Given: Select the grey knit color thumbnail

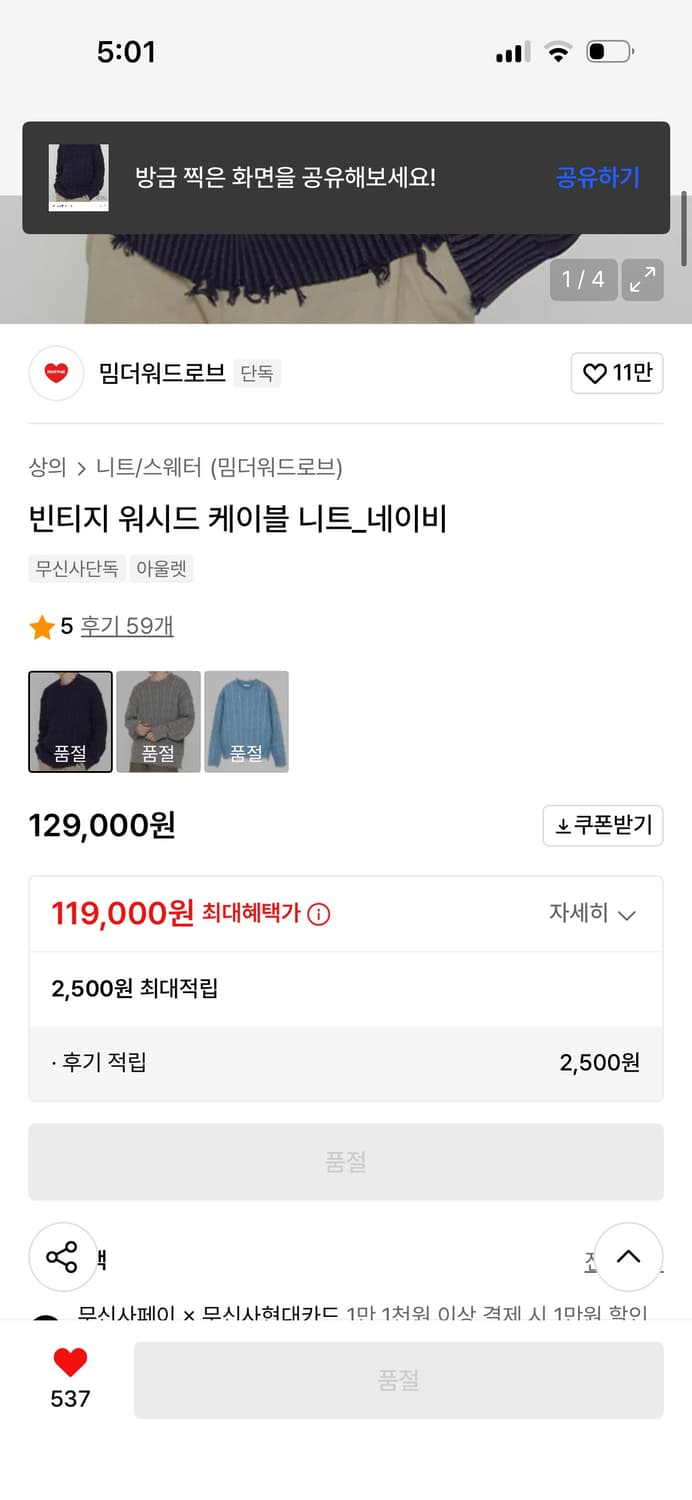Looking at the screenshot, I should [x=158, y=721].
